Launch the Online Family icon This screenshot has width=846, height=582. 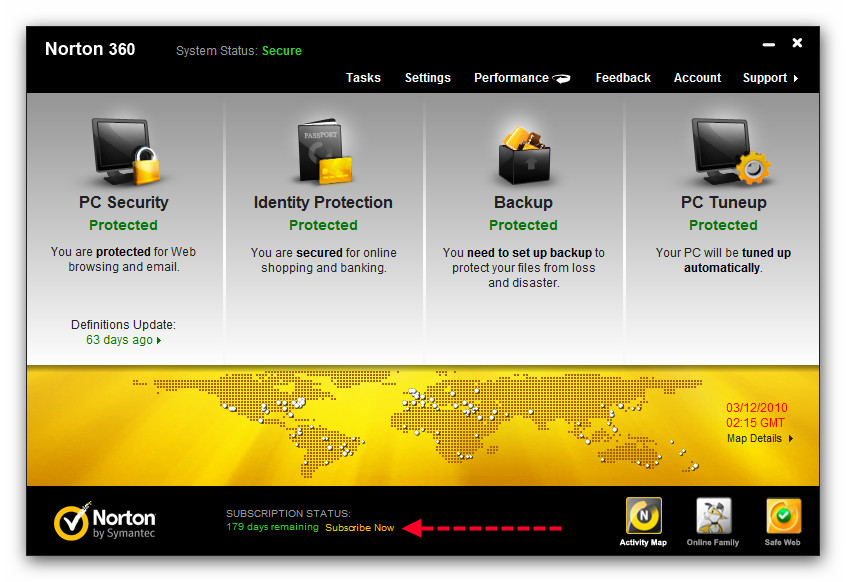coord(713,516)
